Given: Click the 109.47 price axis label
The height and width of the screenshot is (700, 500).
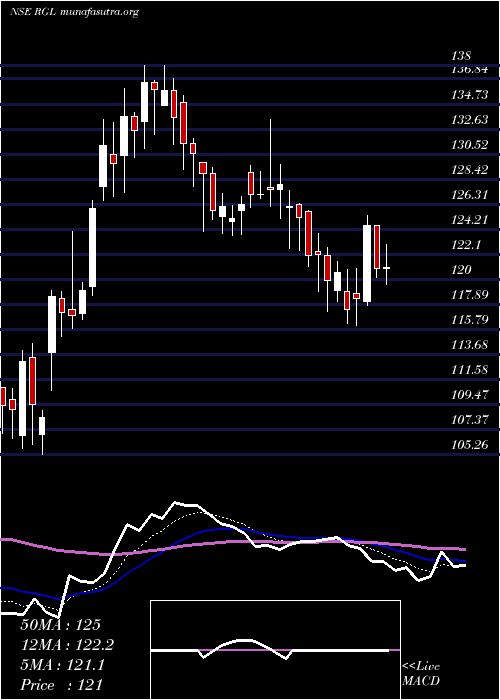Looking at the screenshot, I should 469,395.
